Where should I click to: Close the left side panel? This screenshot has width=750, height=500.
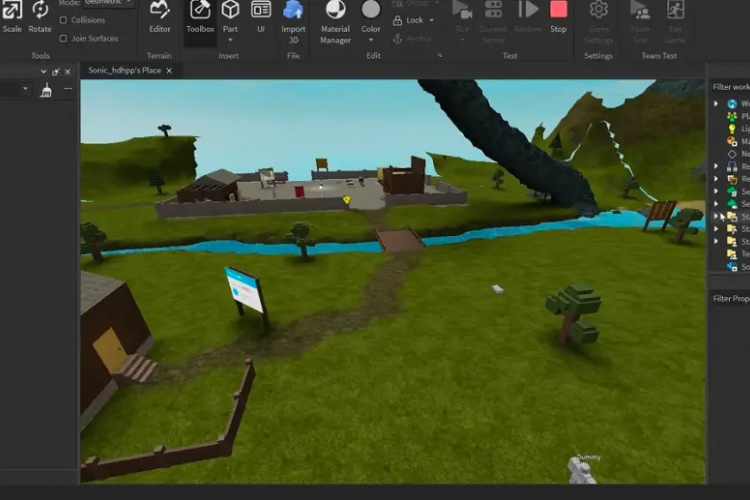[67, 72]
